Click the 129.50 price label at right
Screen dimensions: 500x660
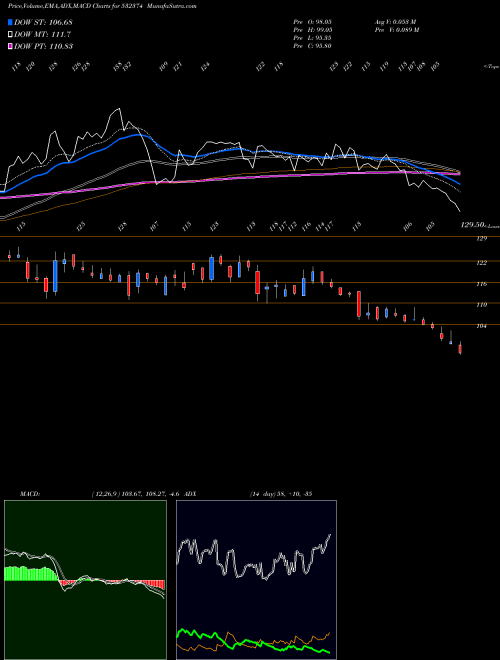coord(473,226)
